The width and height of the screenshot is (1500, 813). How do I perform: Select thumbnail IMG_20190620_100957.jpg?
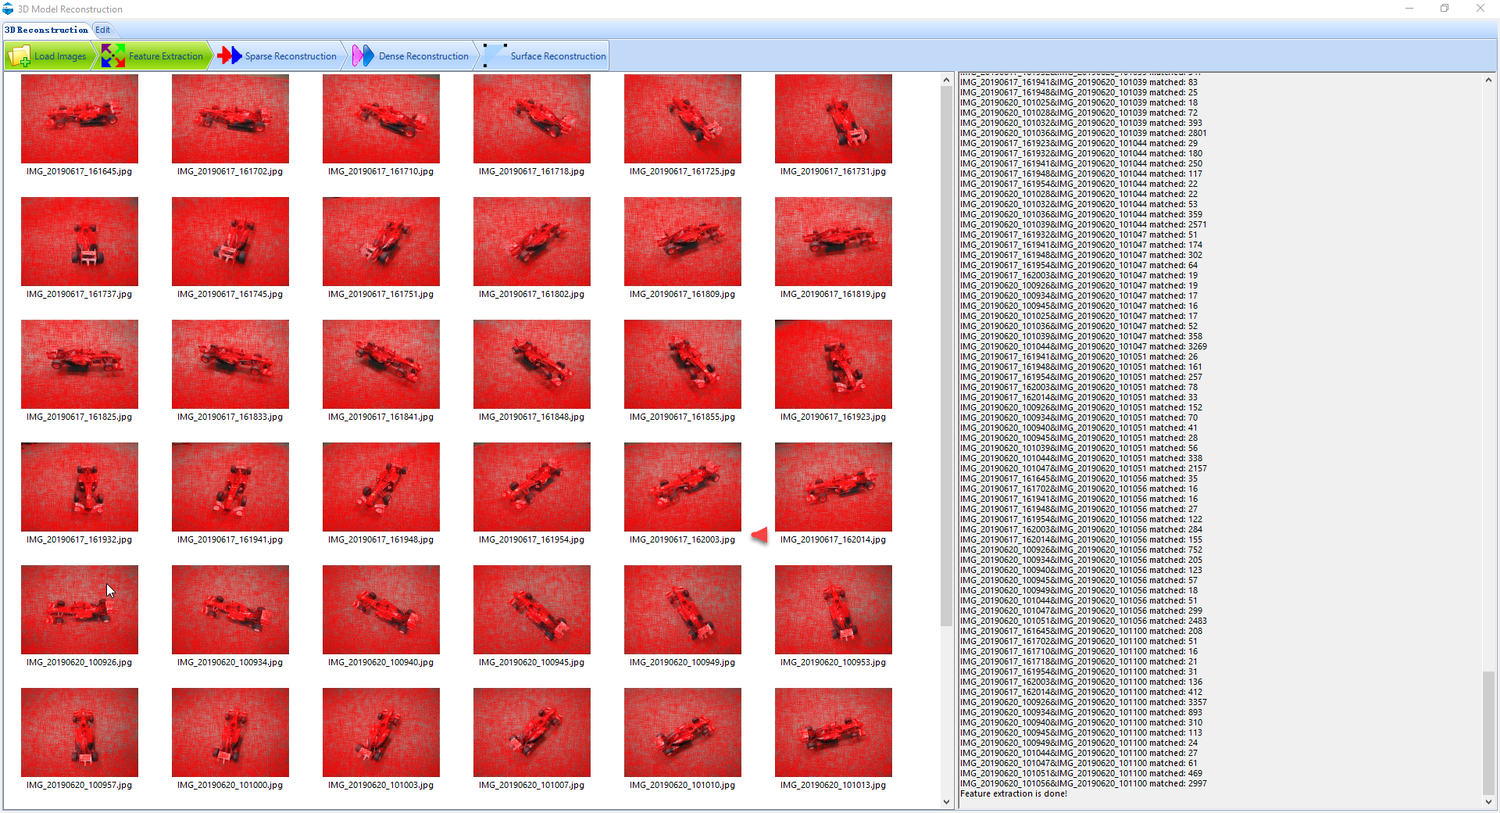coord(79,732)
